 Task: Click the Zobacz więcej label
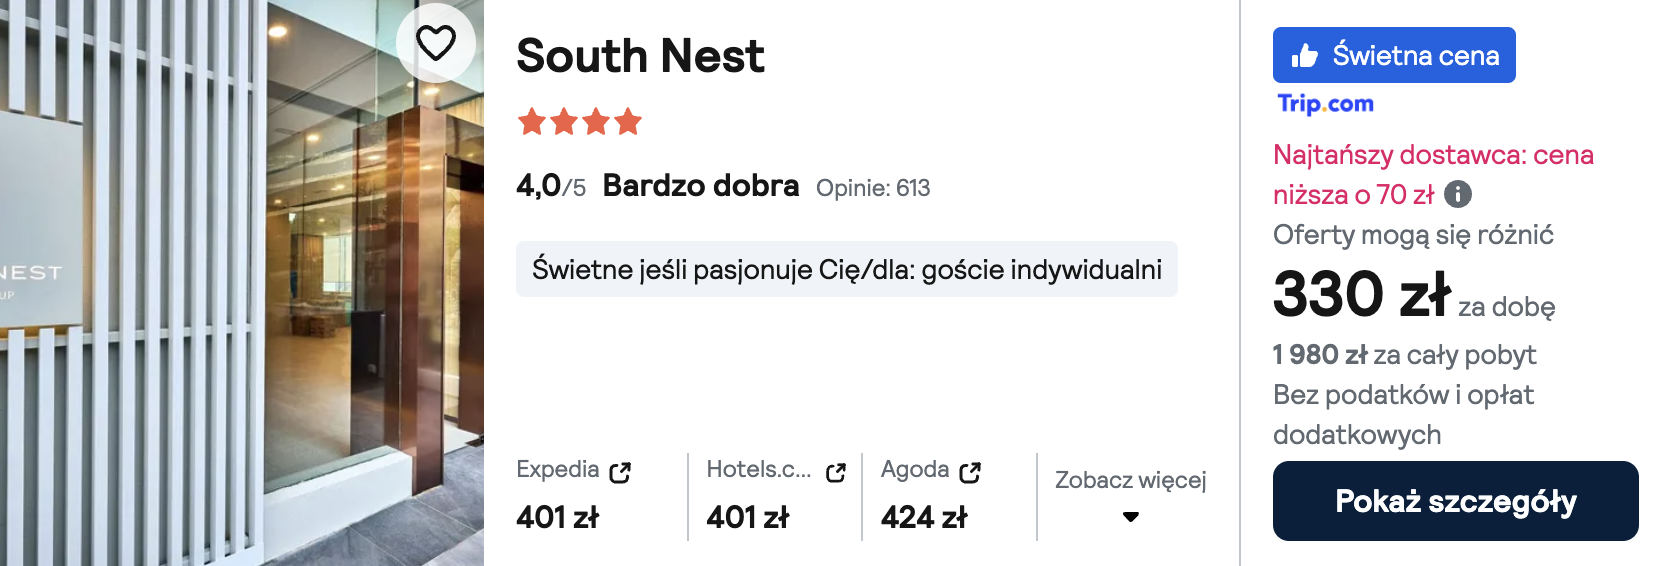1130,480
